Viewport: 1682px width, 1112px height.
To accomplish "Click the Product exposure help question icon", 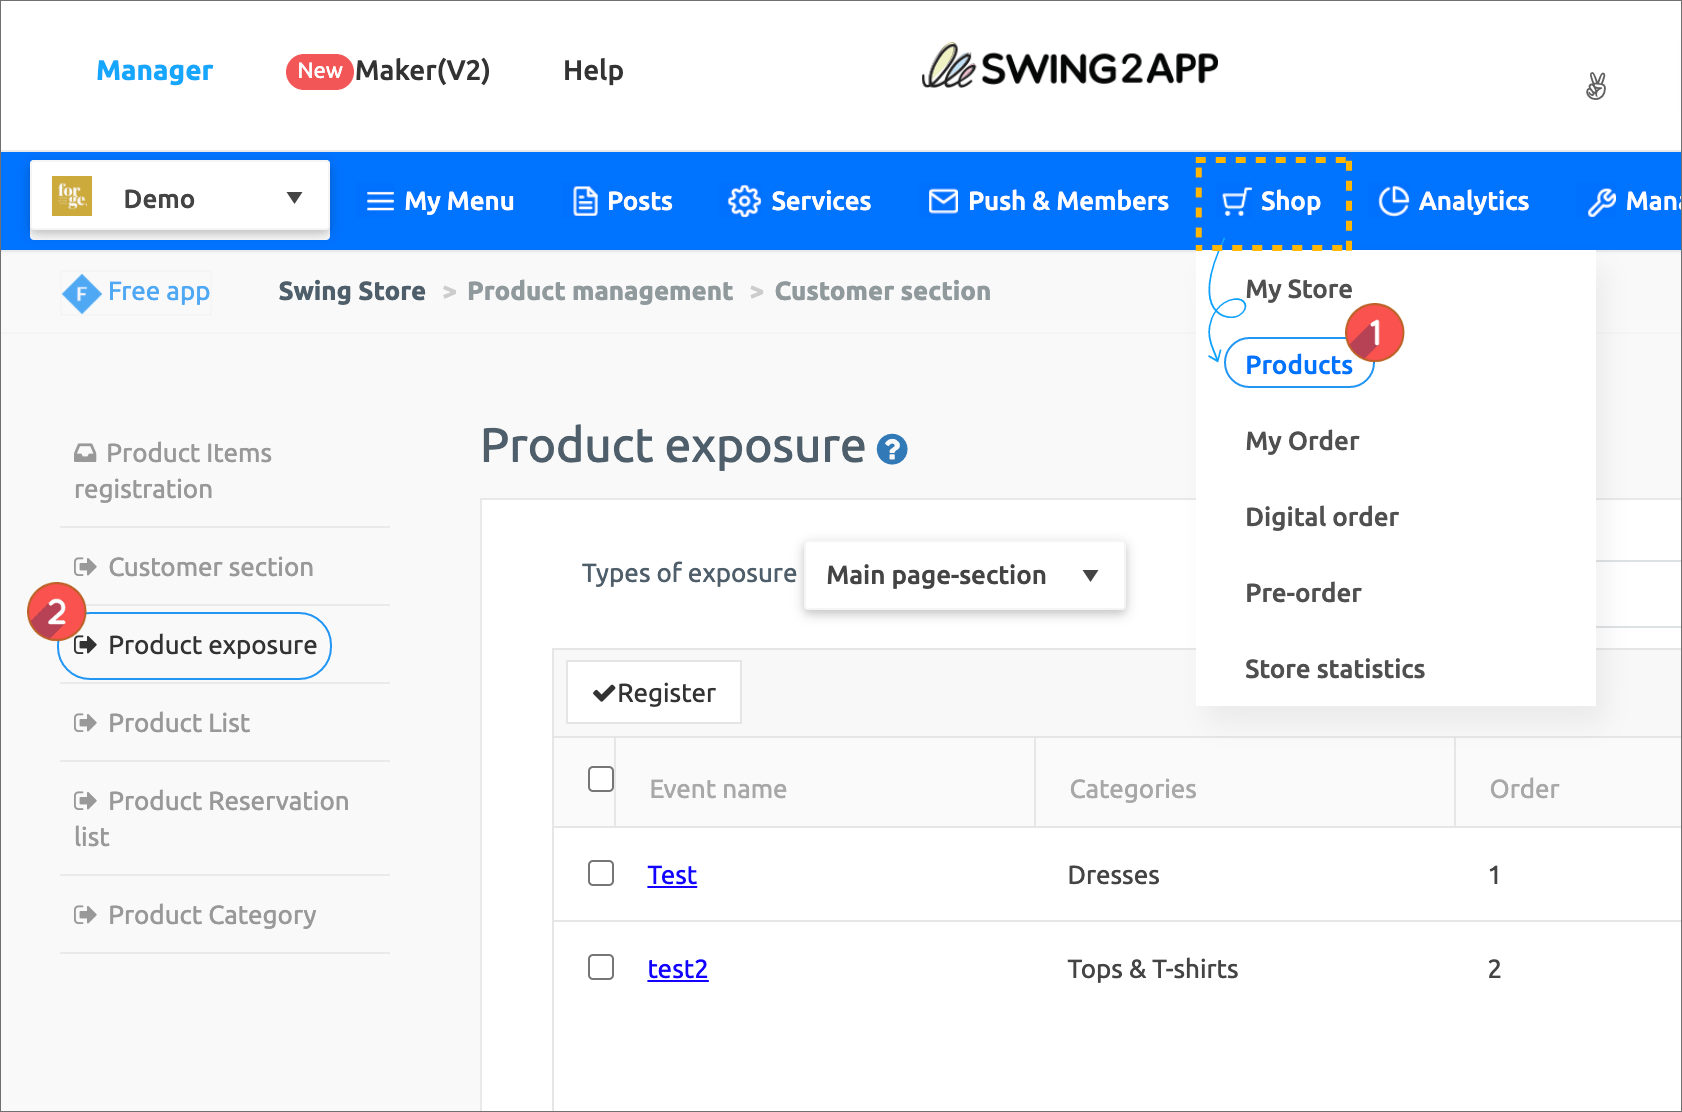I will pyautogui.click(x=891, y=450).
